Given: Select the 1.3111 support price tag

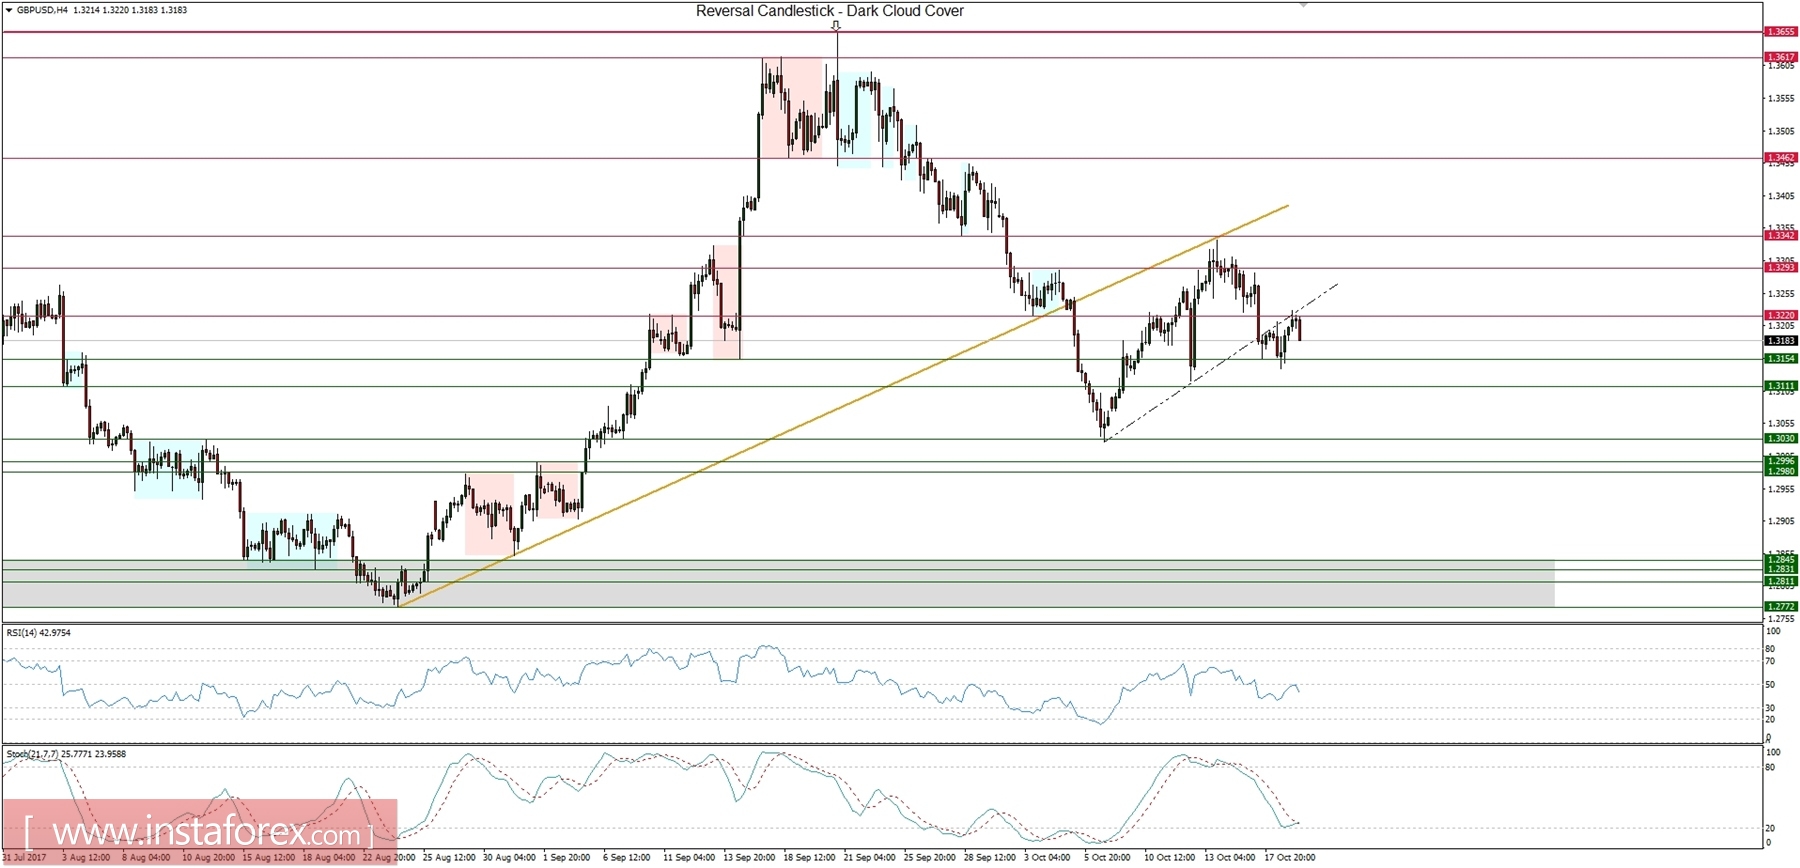Looking at the screenshot, I should pyautogui.click(x=1781, y=386).
